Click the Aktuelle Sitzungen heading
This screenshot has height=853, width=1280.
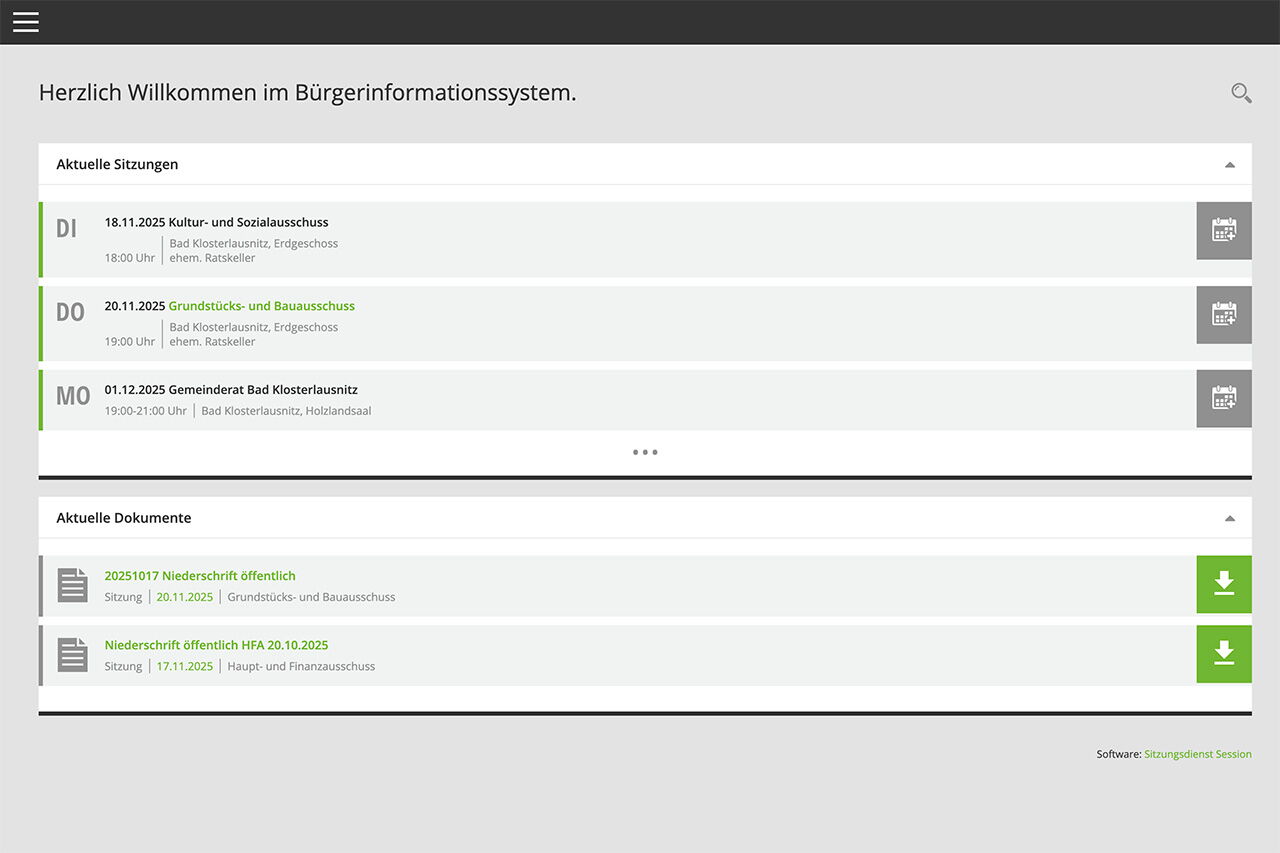tap(117, 163)
